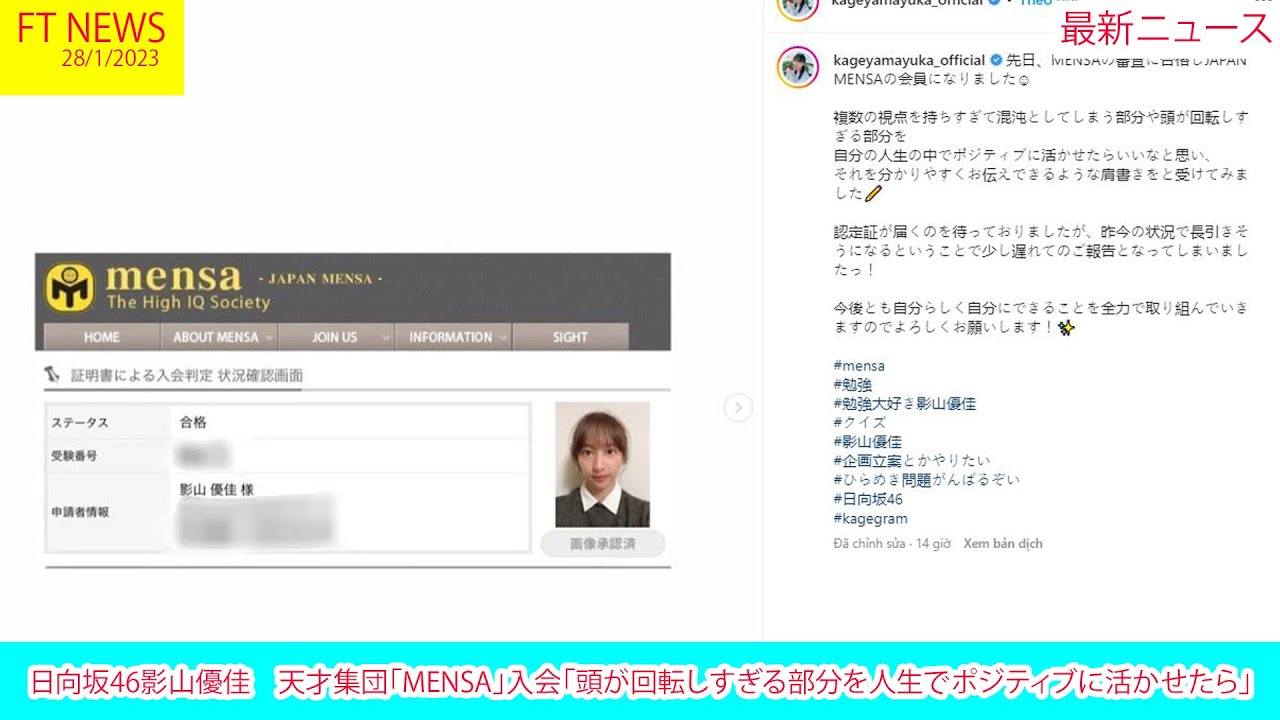Image resolution: width=1280 pixels, height=720 pixels.
Task: Open the JOIN US menu
Action: (x=336, y=337)
